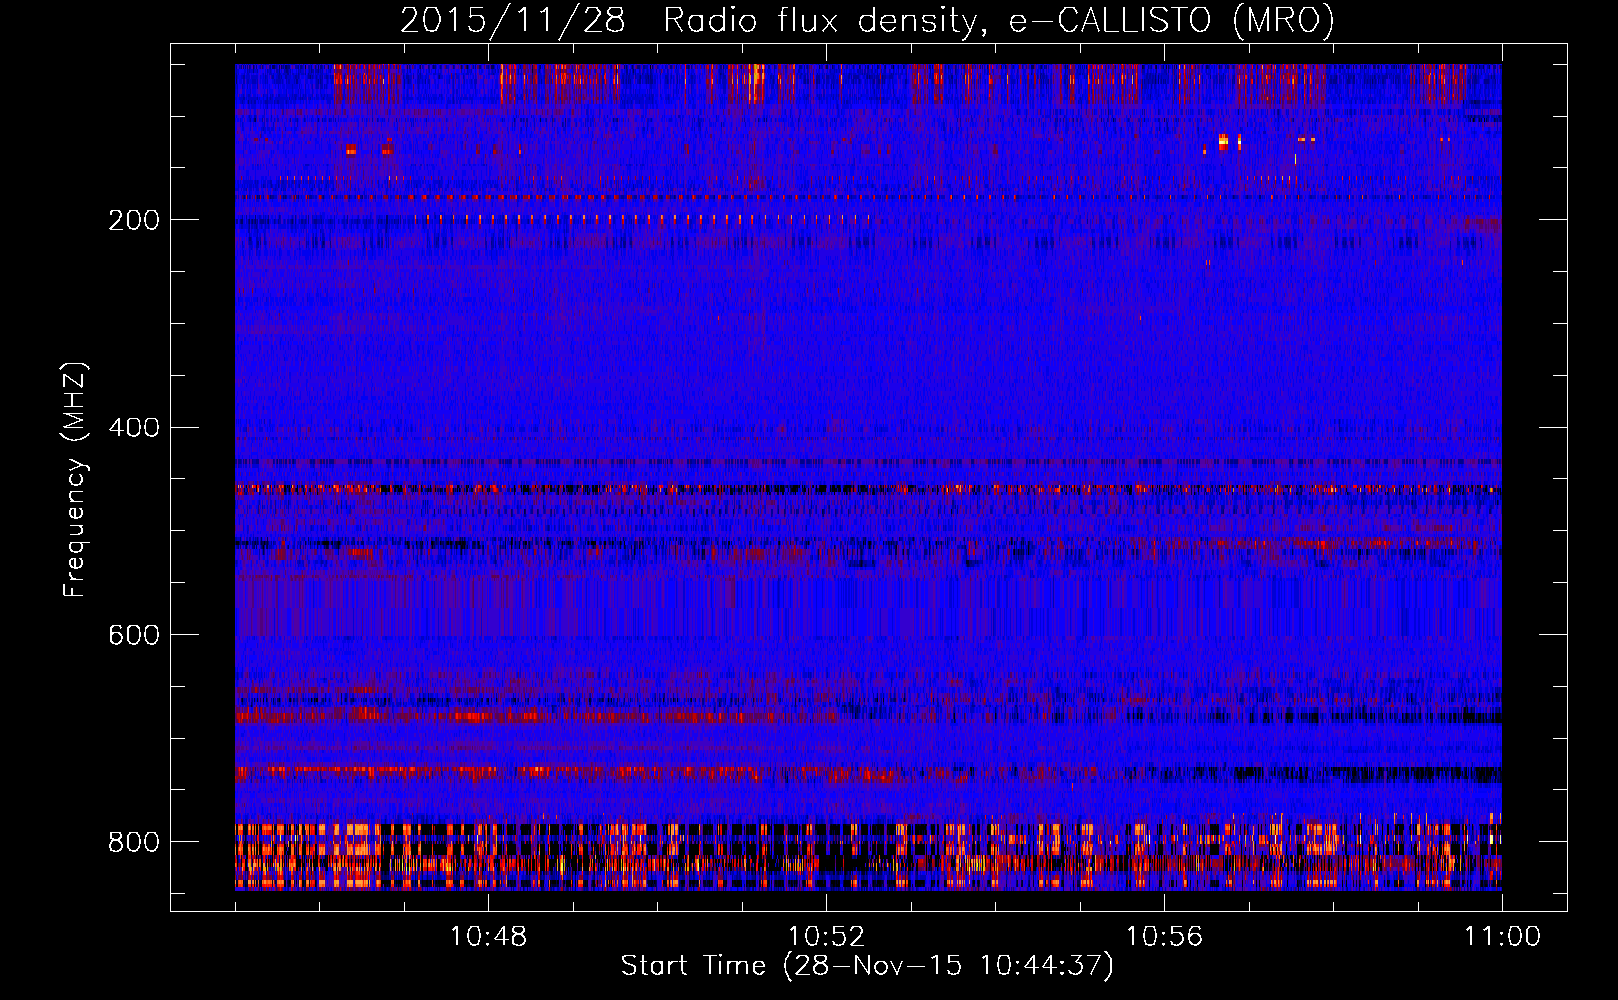The height and width of the screenshot is (1000, 1618).
Task: Click the 'Start Time (28-Nov-15 10:44:37)' label
Action: 867,966
